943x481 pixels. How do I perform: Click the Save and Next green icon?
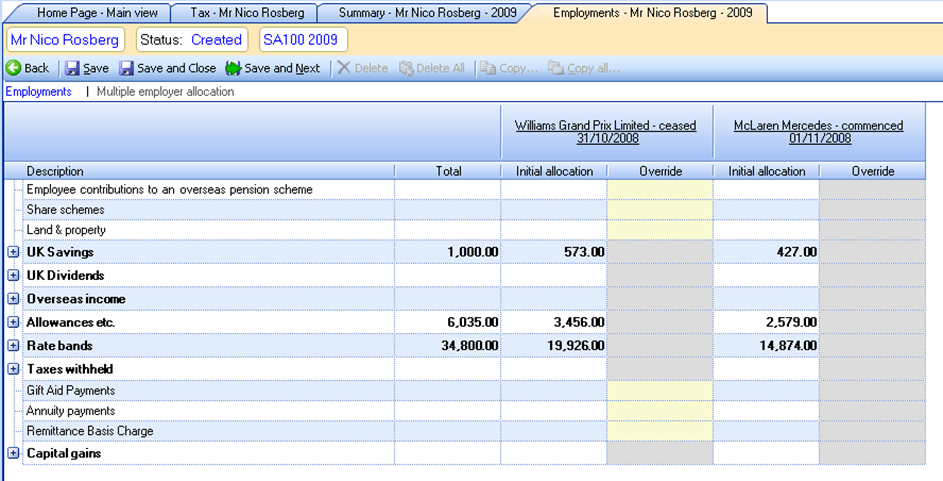(x=233, y=69)
